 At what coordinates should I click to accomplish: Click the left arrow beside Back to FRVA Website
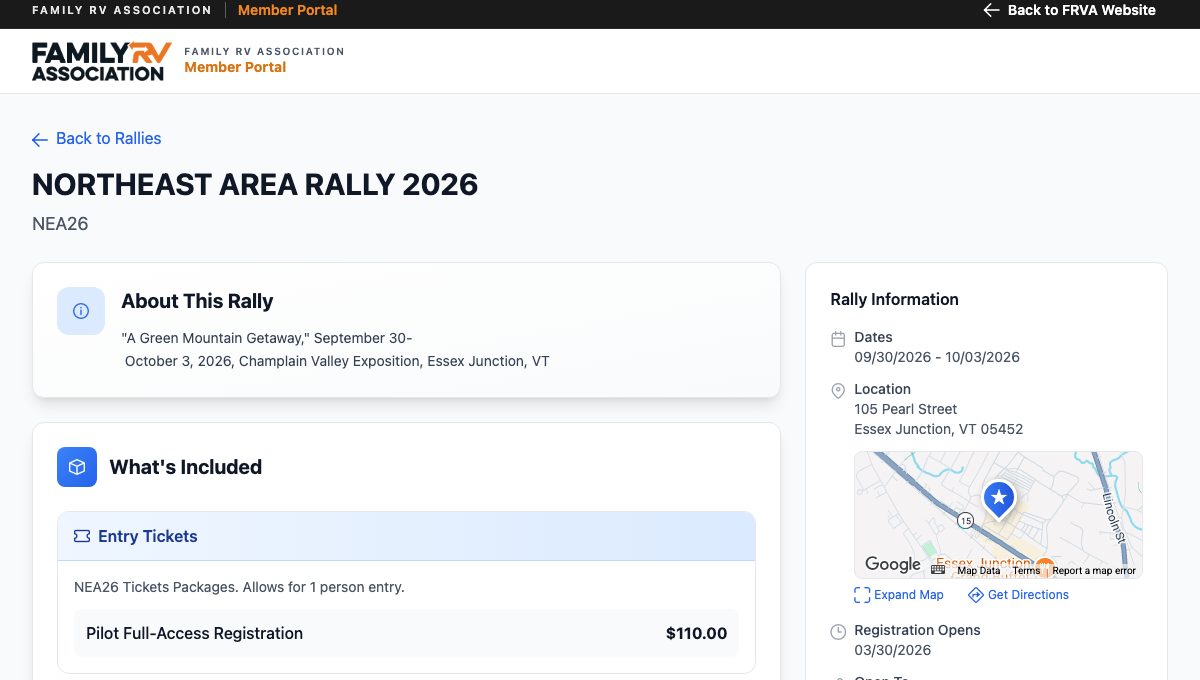(991, 10)
